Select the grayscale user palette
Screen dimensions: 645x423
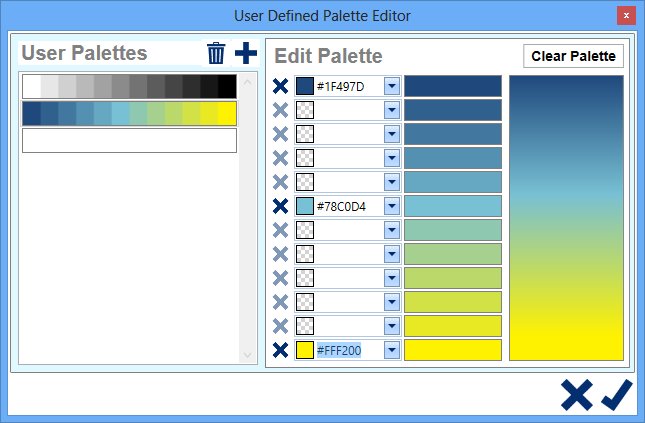click(129, 87)
